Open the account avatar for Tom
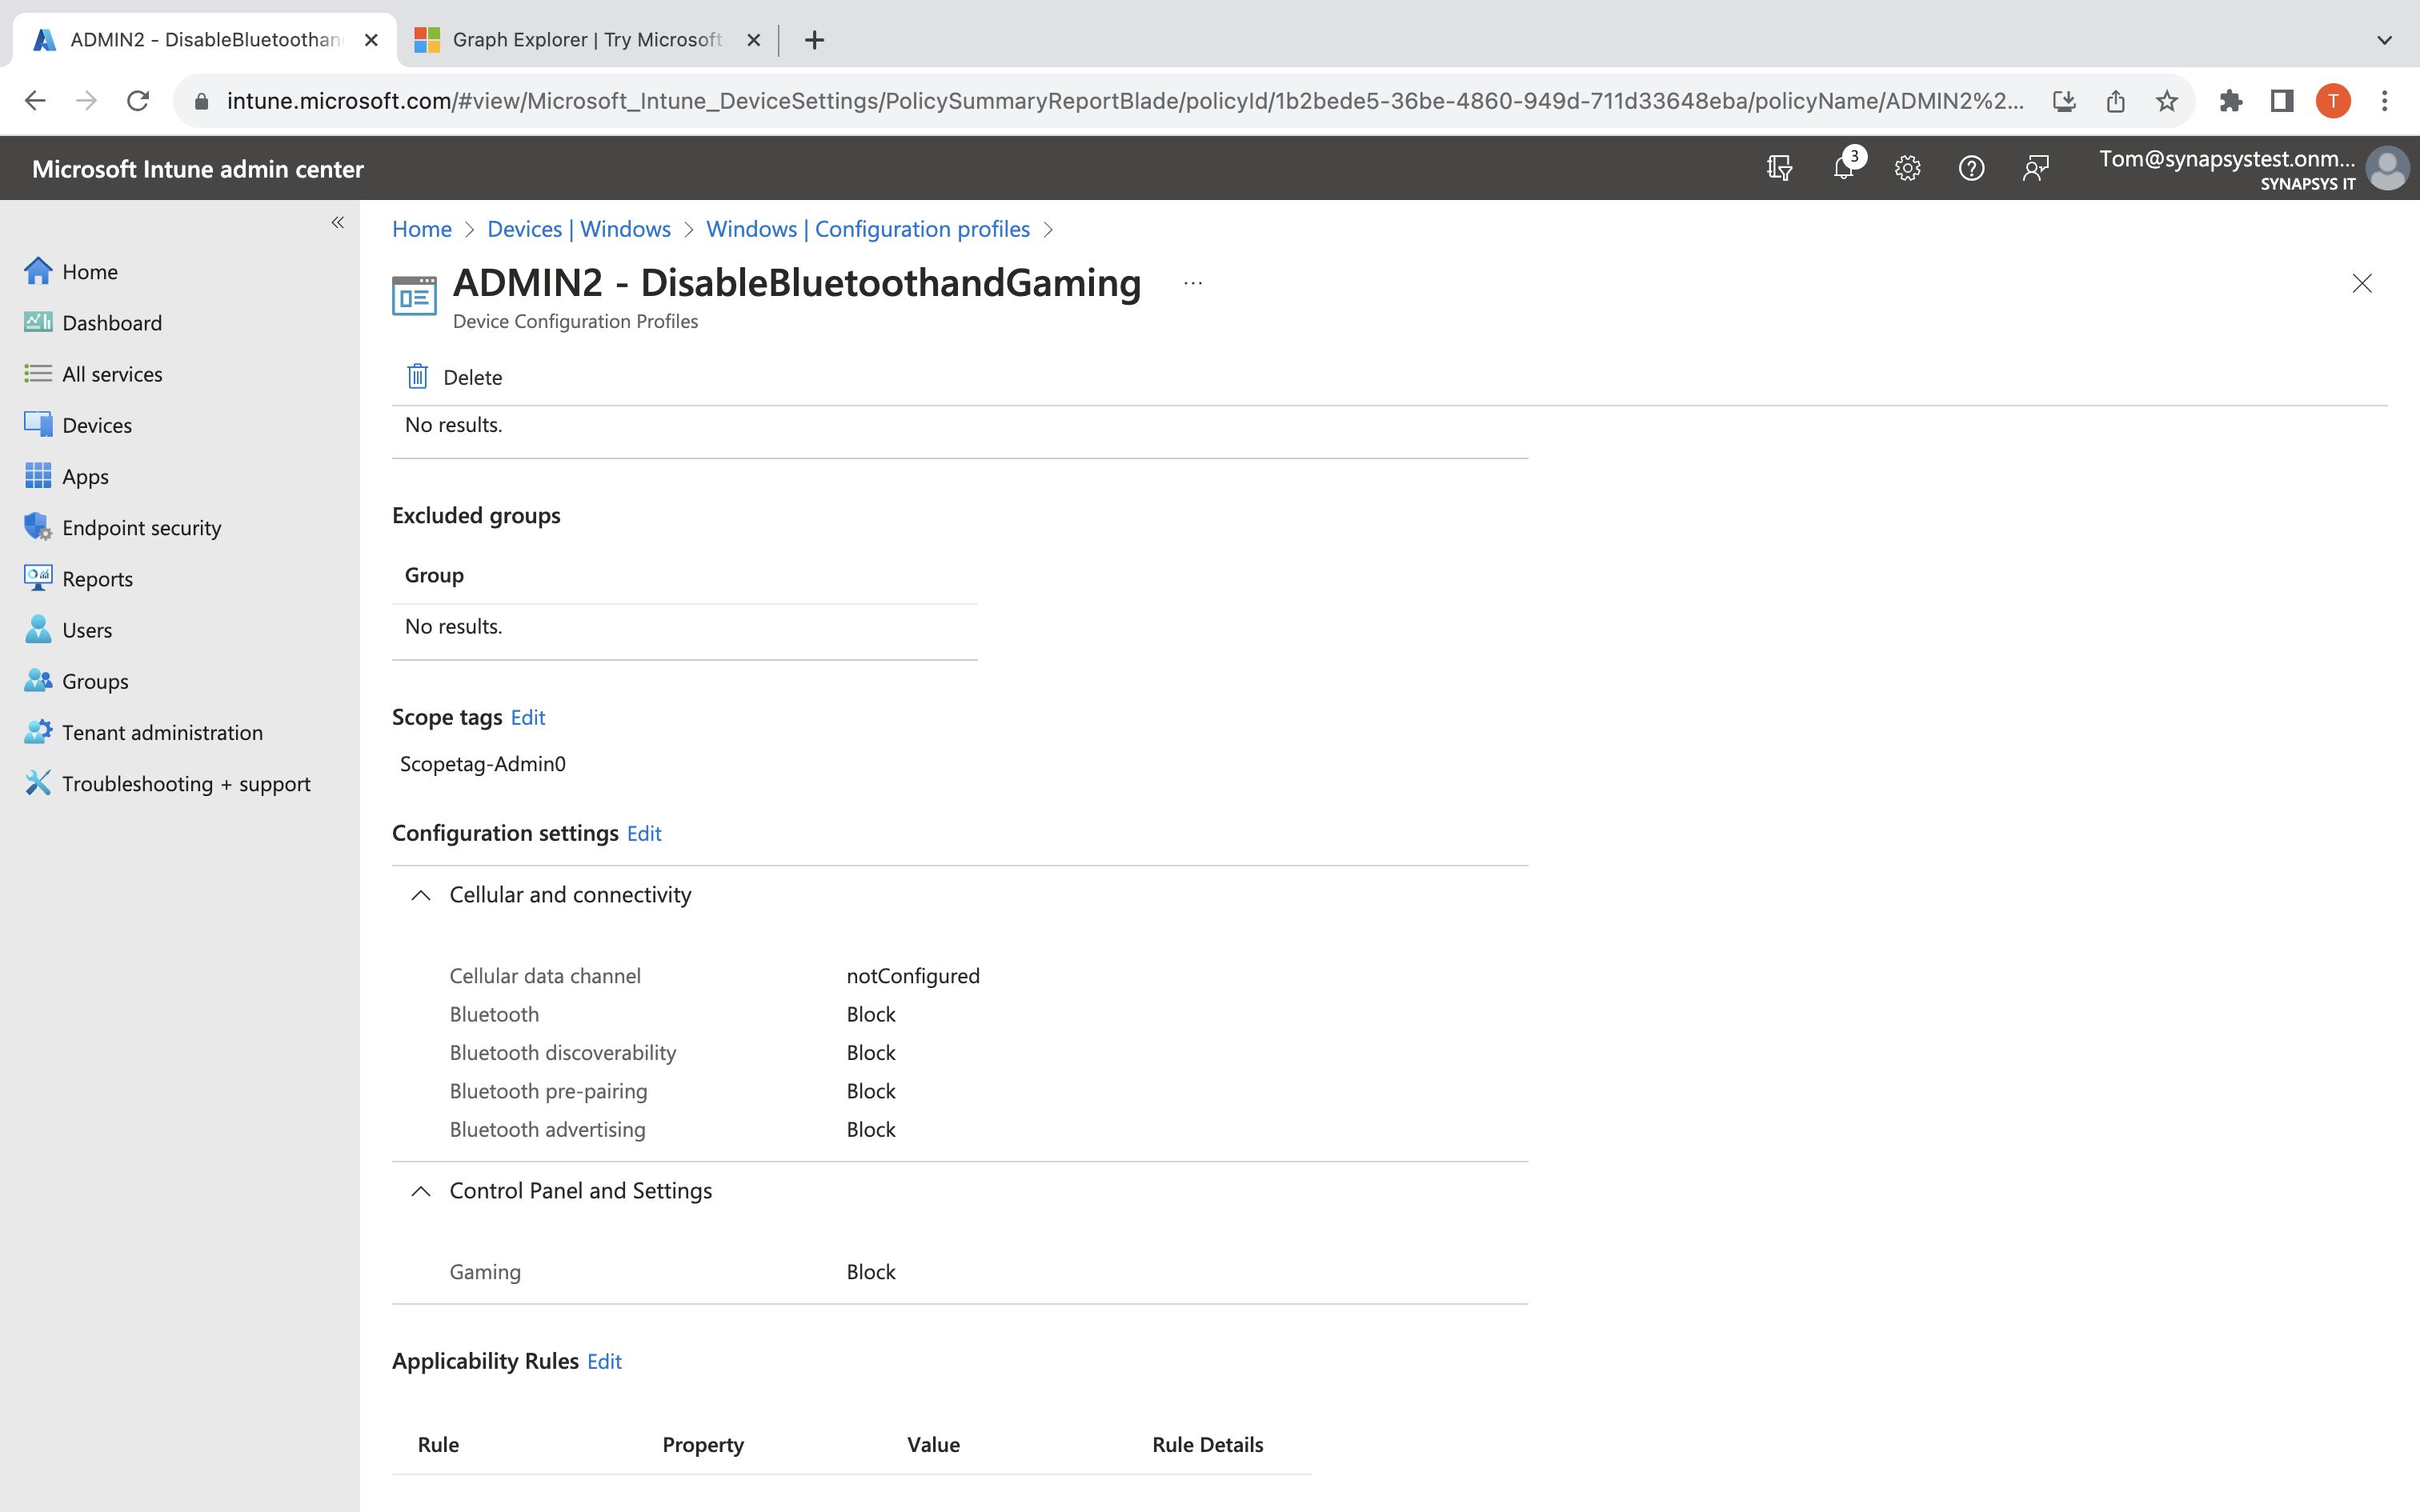Image resolution: width=2420 pixels, height=1512 pixels. [x=2388, y=168]
